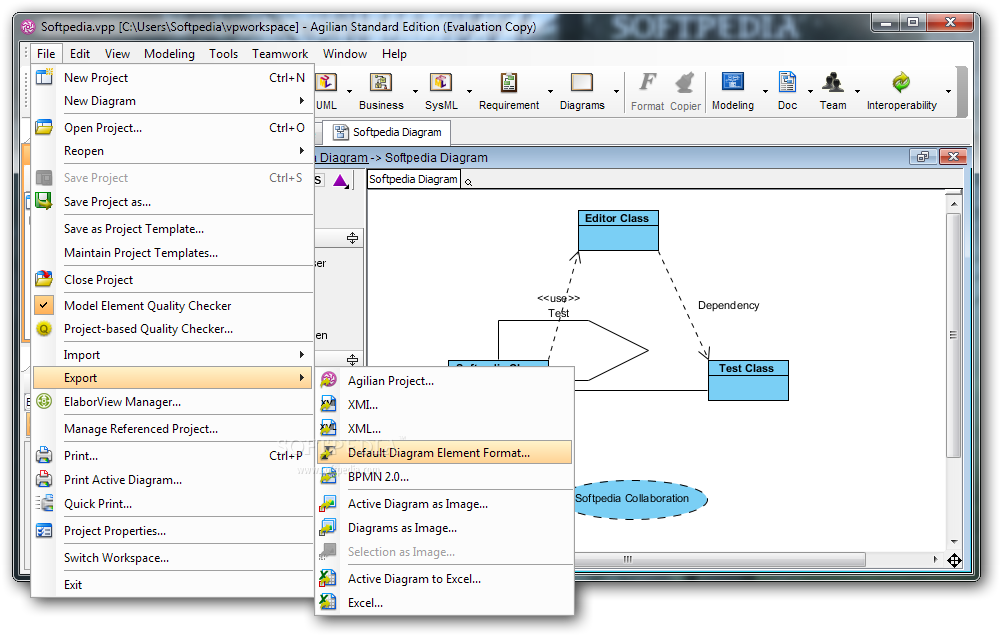Open the Team toolbar button
This screenshot has width=1001, height=636.
point(832,91)
